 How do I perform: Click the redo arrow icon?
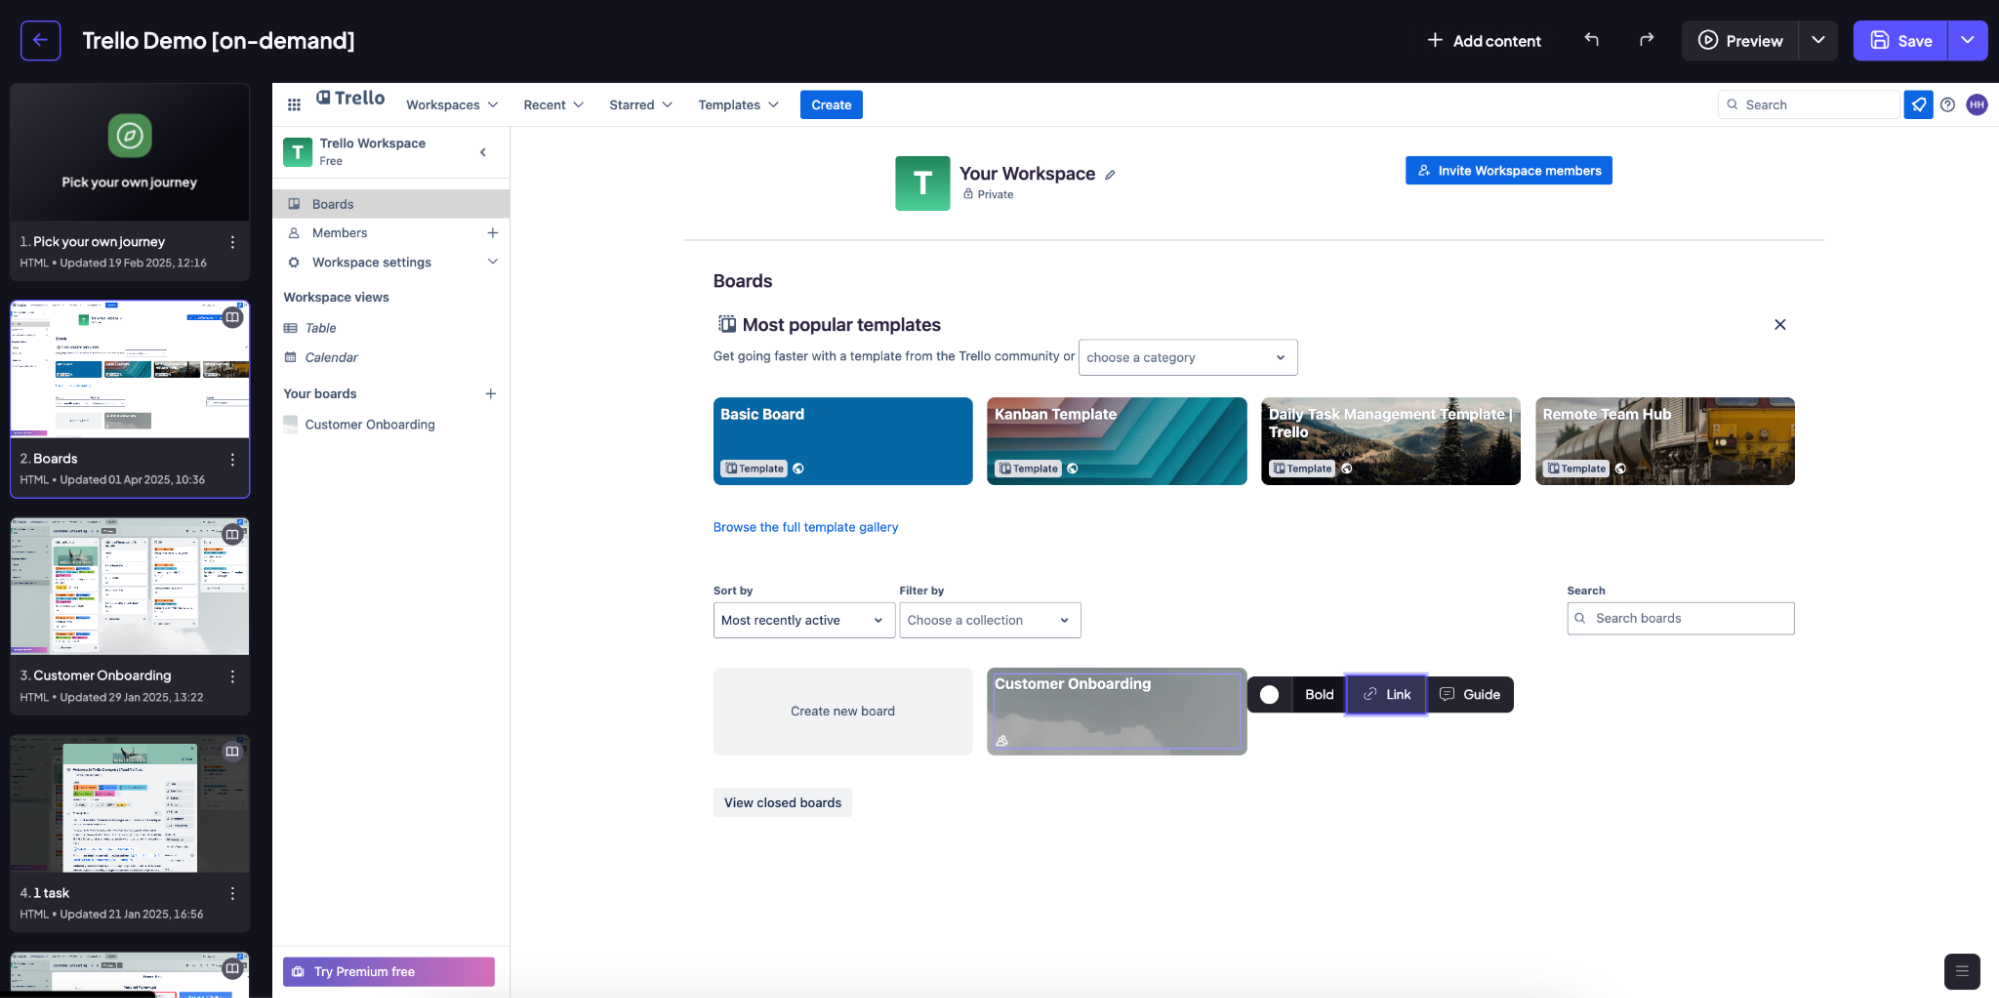pos(1646,40)
